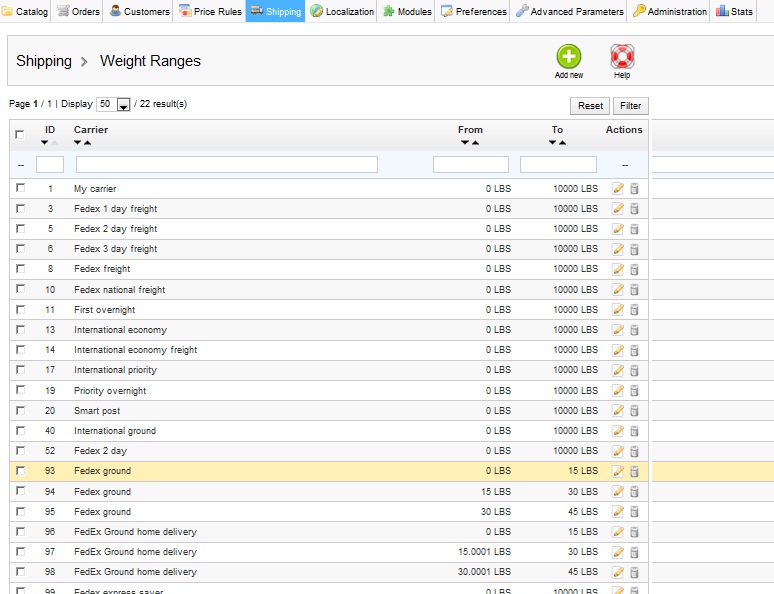The width and height of the screenshot is (774, 594).
Task: Click the Reset button
Action: point(590,106)
